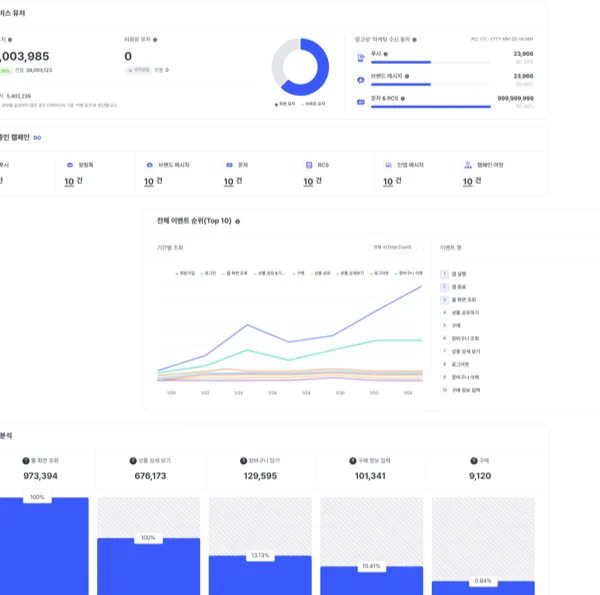Click rank 2 badge in event list
Viewport: 600px width, 595px height.
pyautogui.click(x=445, y=287)
